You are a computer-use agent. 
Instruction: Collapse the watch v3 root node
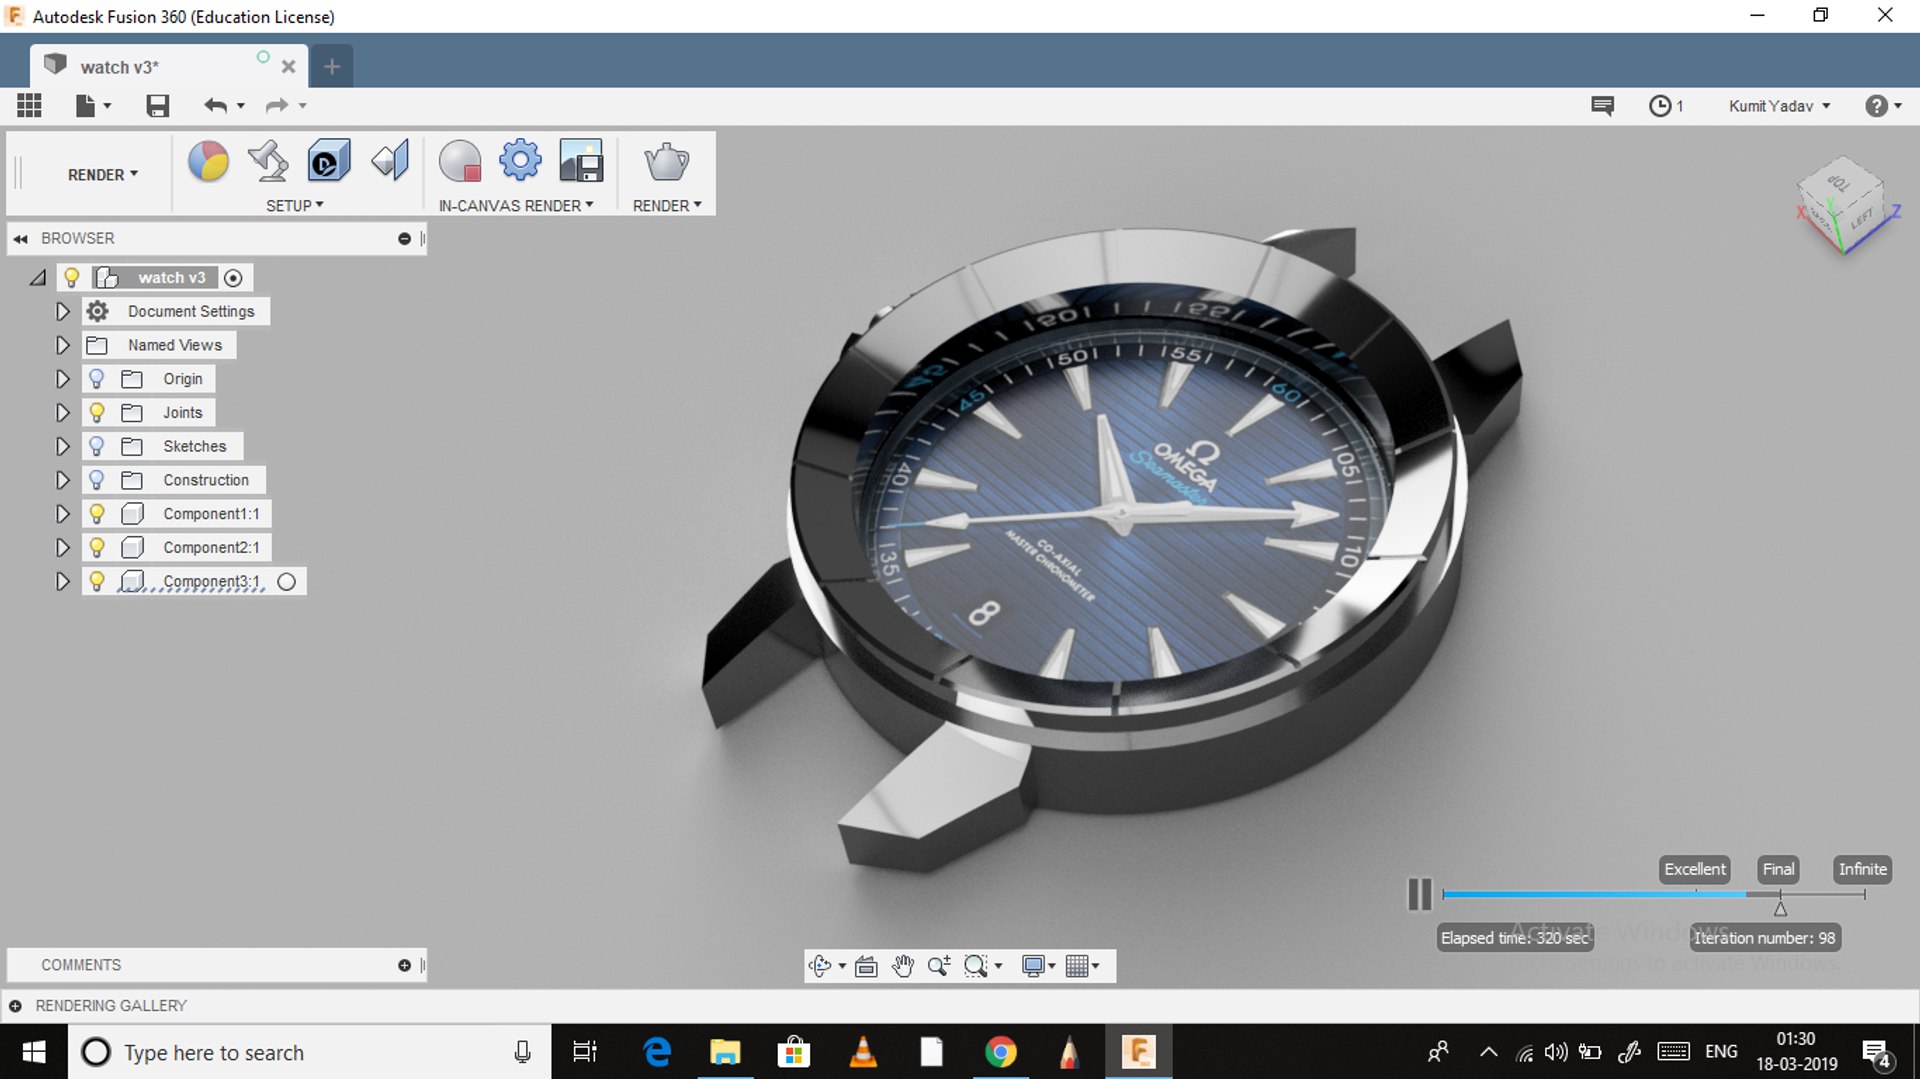(38, 278)
